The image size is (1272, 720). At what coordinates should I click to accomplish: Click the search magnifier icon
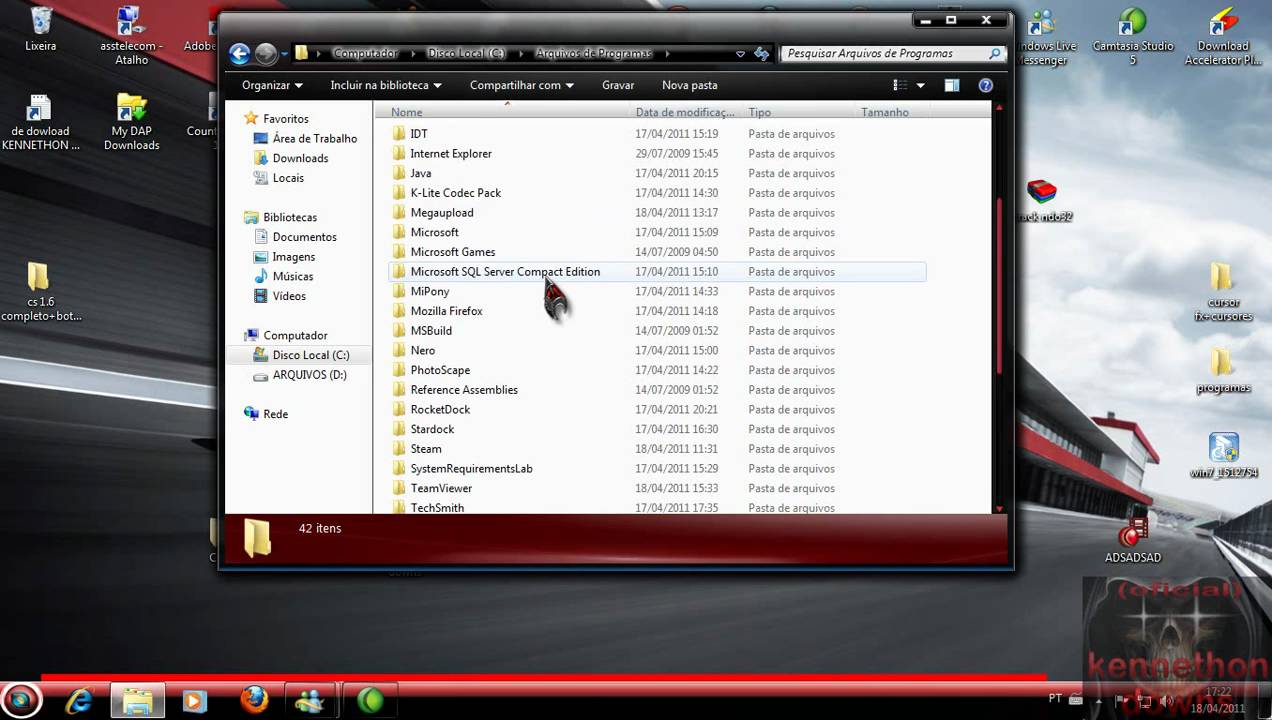[x=995, y=54]
